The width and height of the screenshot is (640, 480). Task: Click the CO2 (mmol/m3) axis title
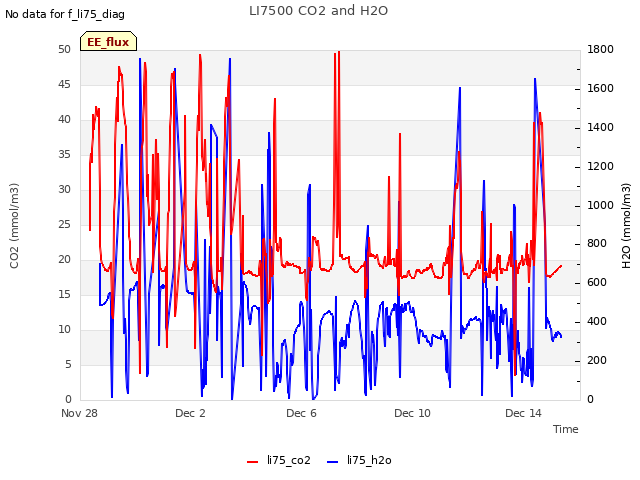(x=14, y=226)
